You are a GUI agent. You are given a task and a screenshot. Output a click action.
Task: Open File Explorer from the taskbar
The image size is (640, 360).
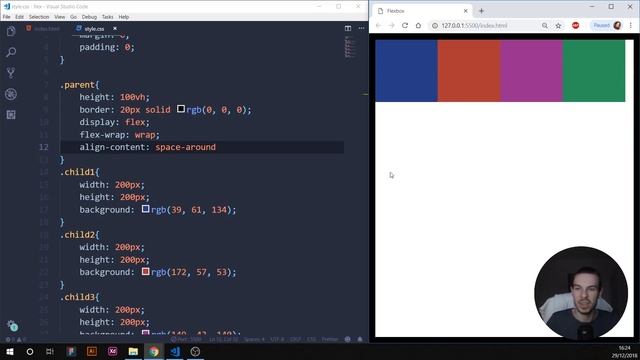point(133,351)
